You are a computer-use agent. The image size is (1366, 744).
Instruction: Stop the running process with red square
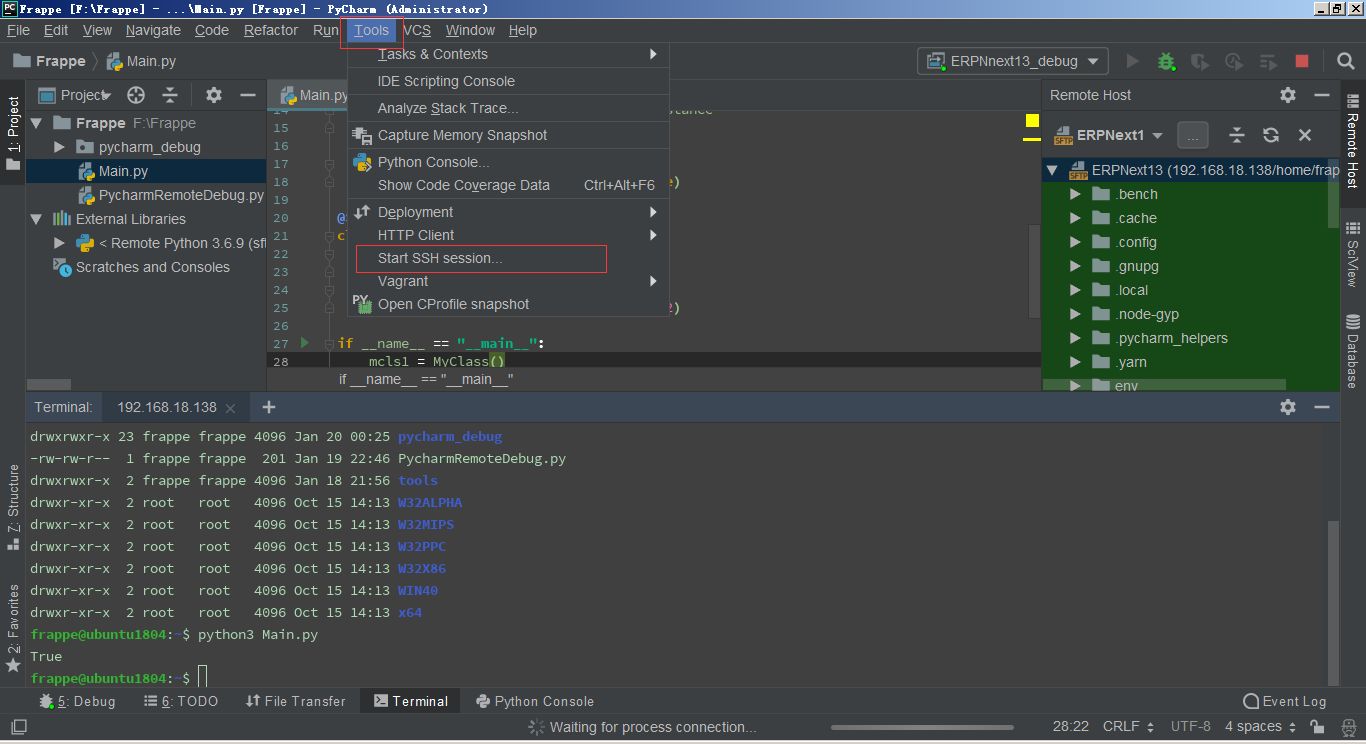point(1302,61)
